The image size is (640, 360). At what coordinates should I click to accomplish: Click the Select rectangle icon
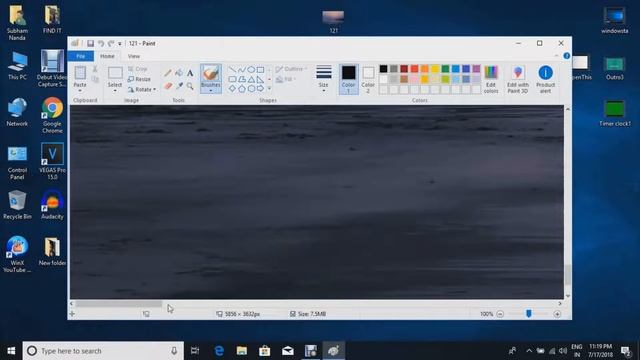[115, 73]
